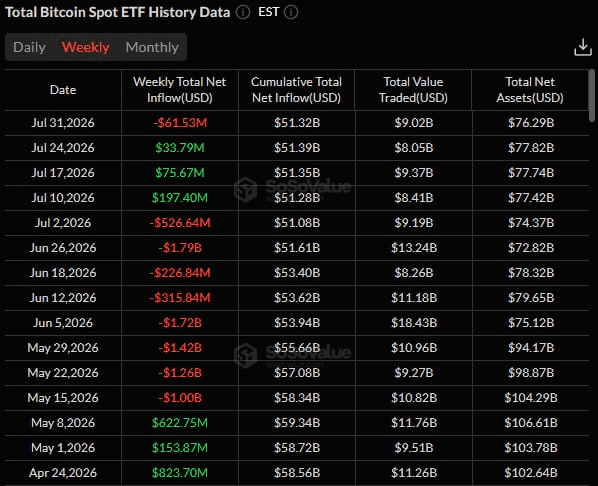Click the $58.72B cumulative inflow value
Image resolution: width=598 pixels, height=486 pixels.
(297, 448)
